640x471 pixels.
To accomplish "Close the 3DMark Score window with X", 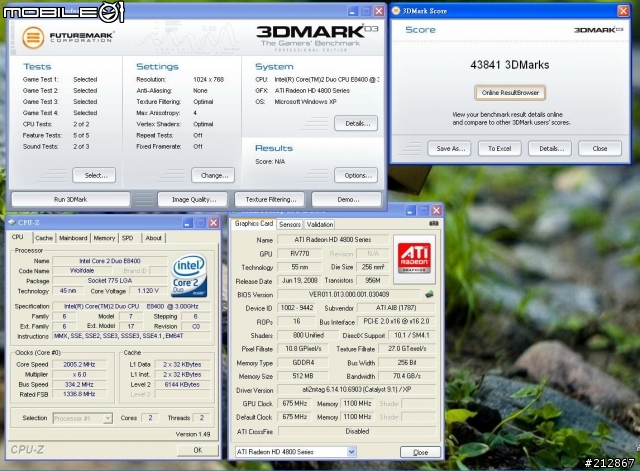I will tap(623, 11).
